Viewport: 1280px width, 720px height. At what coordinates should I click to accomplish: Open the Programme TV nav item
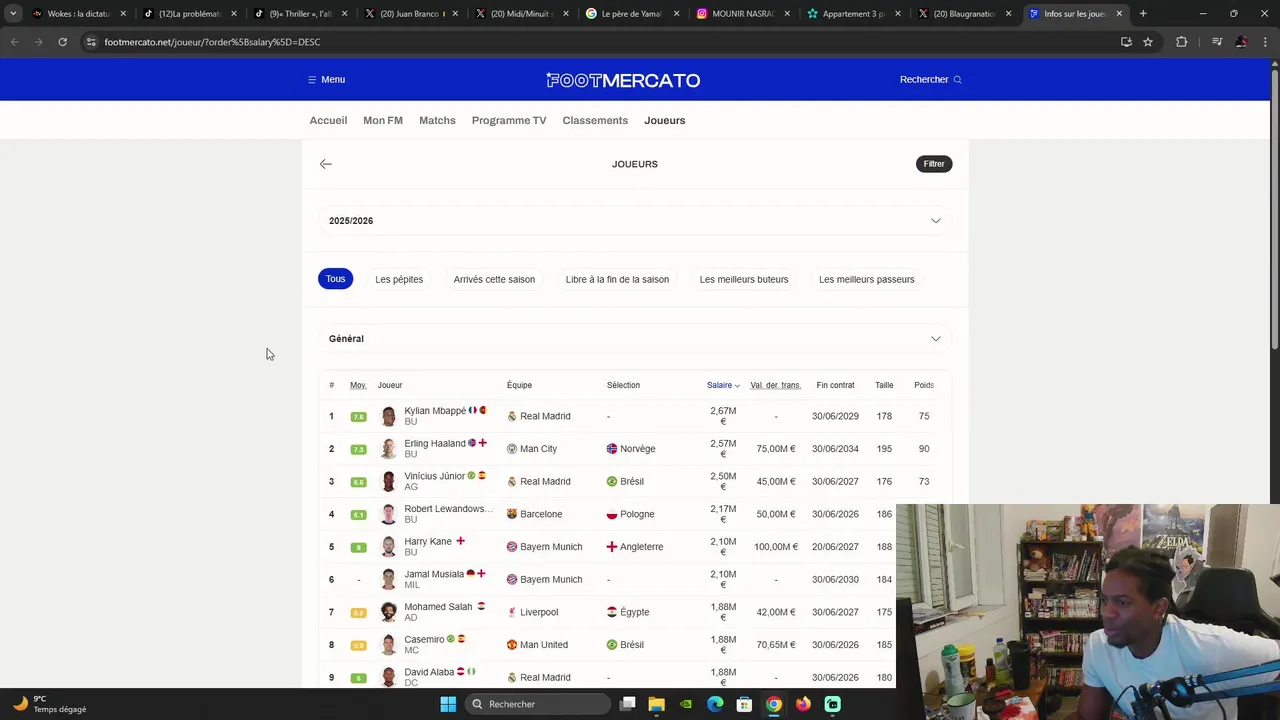click(509, 121)
